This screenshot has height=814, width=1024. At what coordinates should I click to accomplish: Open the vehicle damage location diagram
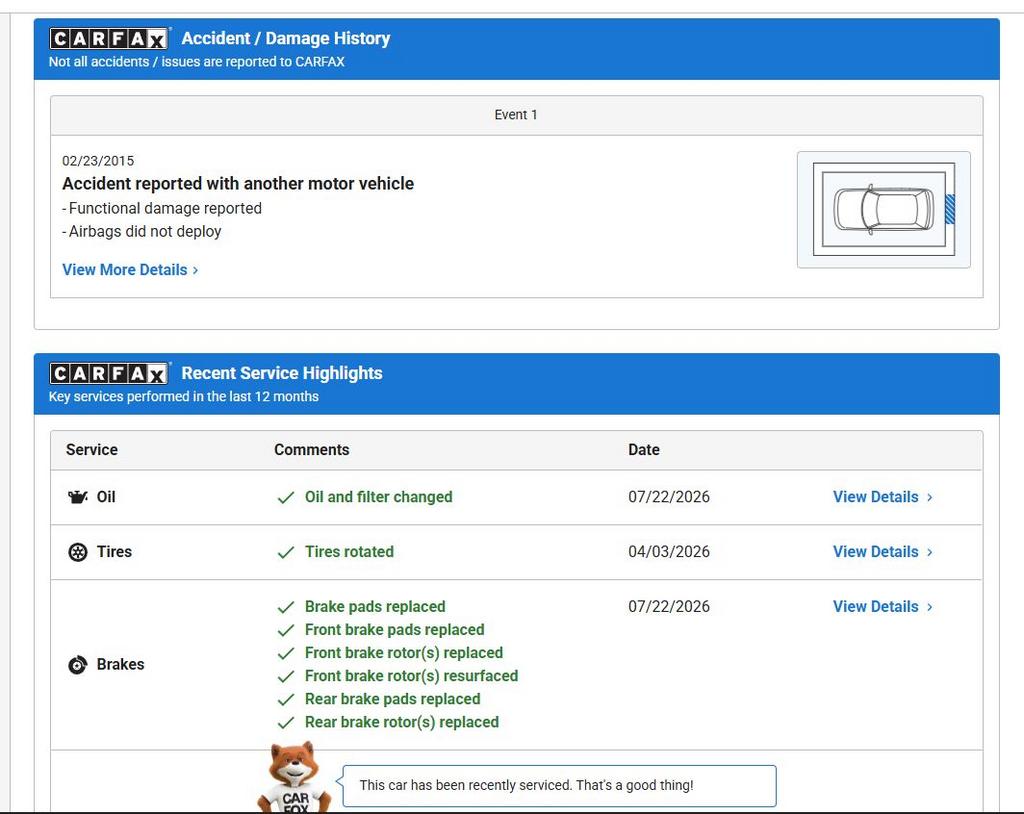[x=884, y=210]
